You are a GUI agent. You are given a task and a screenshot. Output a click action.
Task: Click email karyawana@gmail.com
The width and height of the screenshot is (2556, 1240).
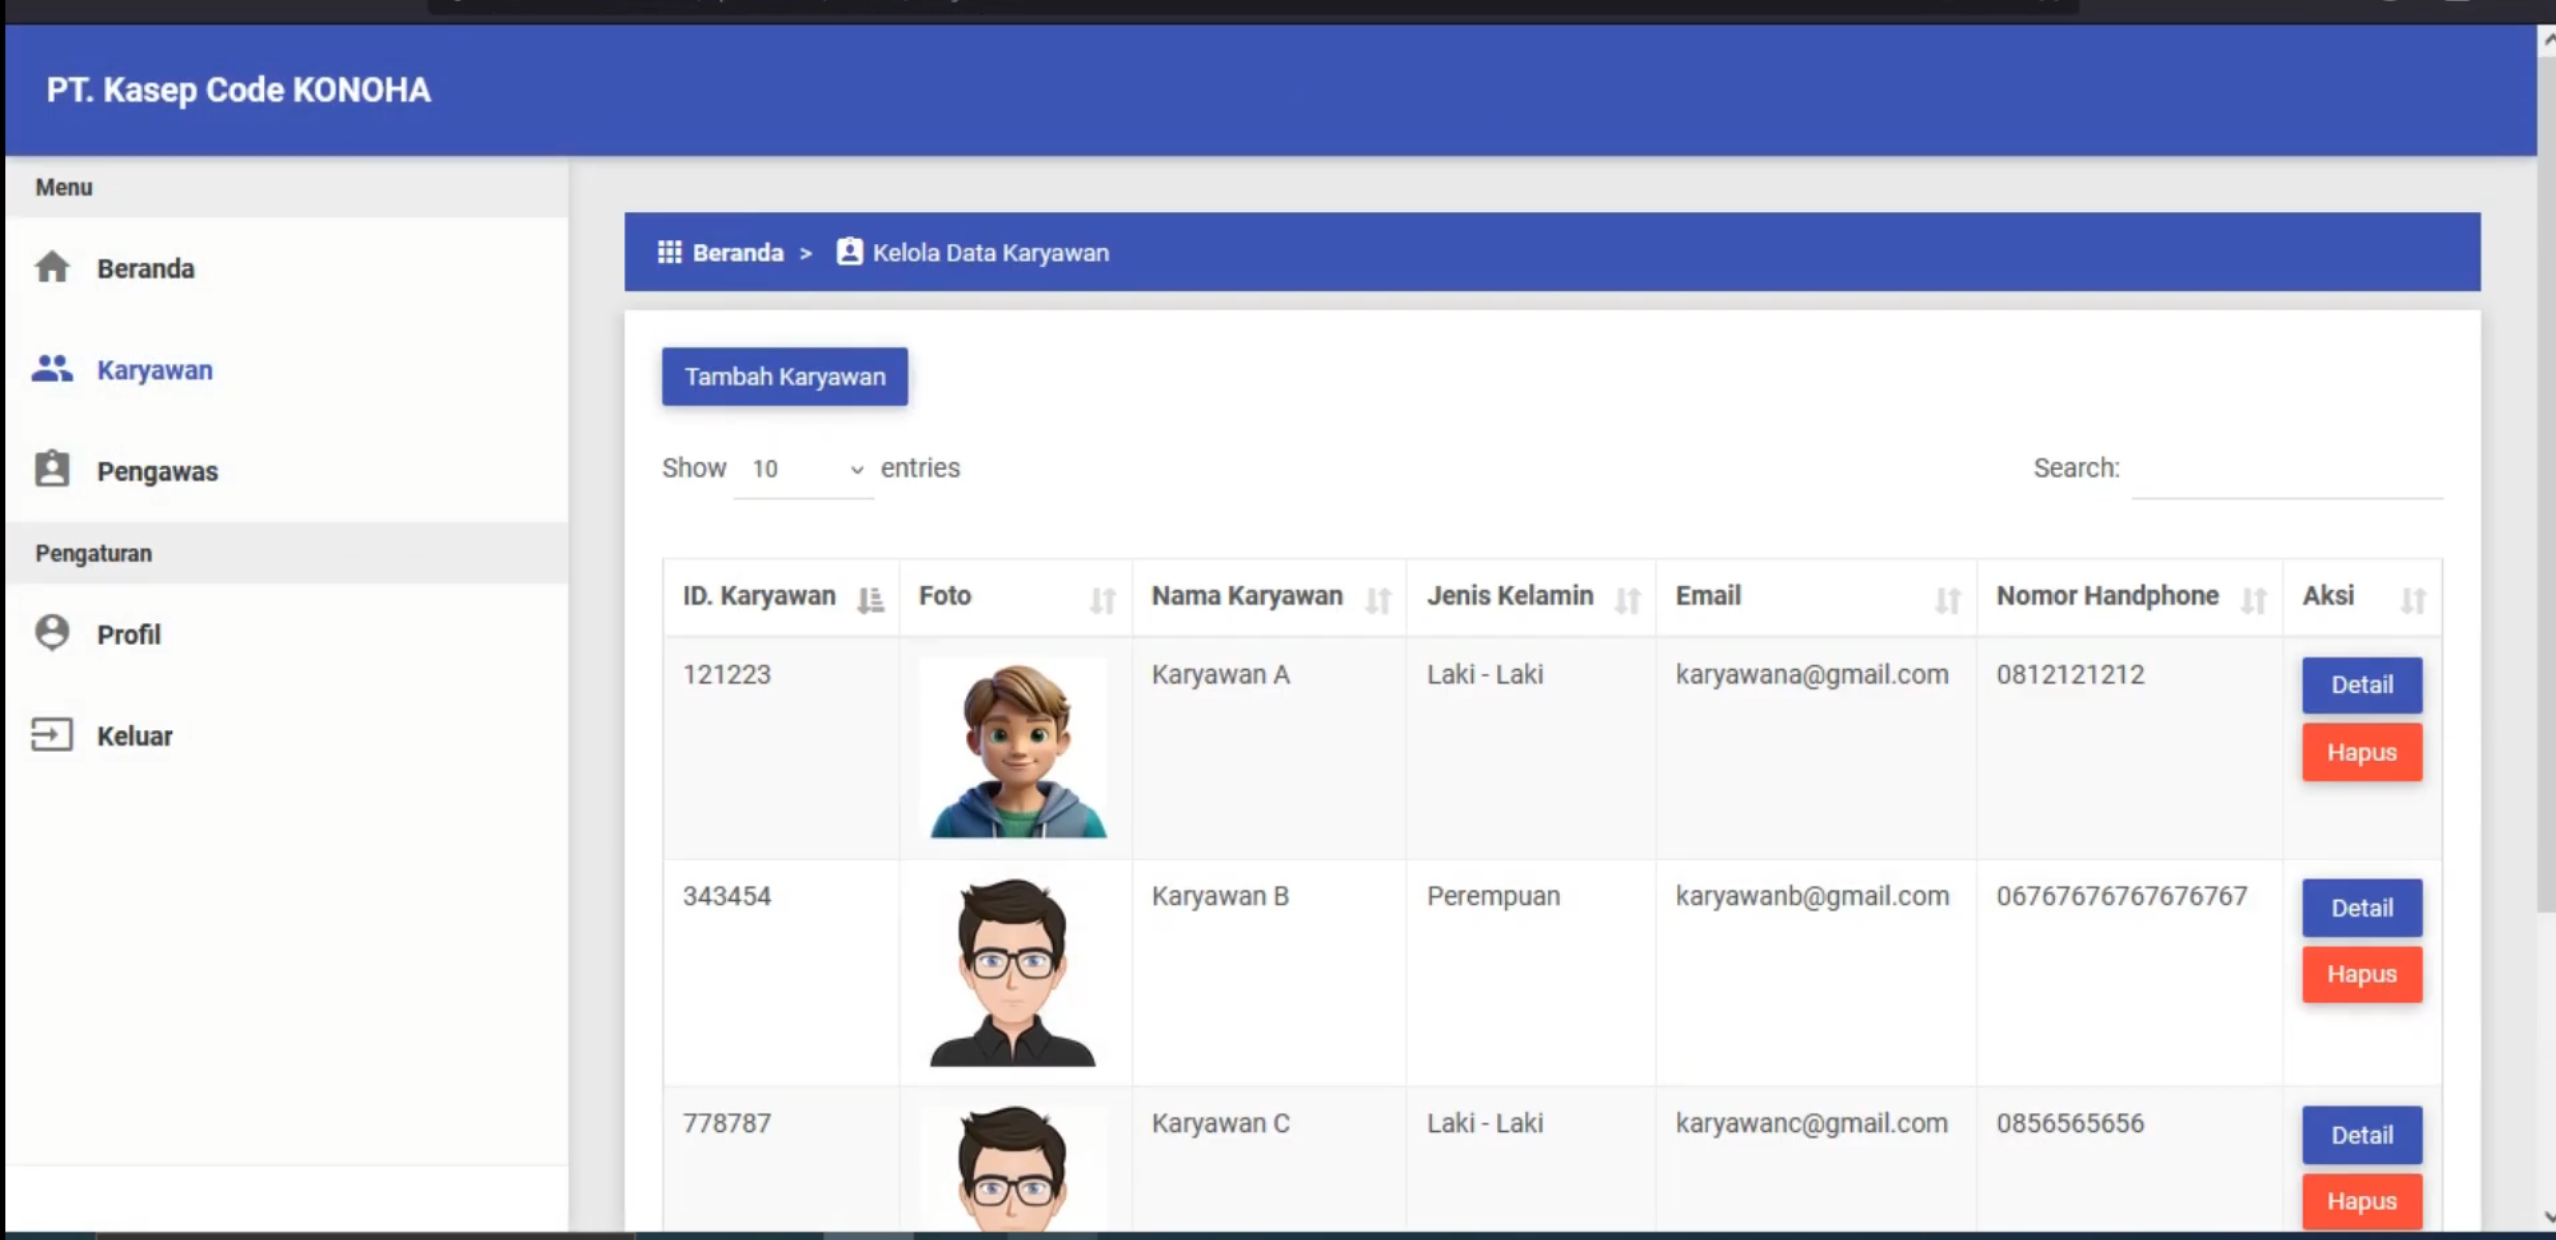(x=1812, y=675)
